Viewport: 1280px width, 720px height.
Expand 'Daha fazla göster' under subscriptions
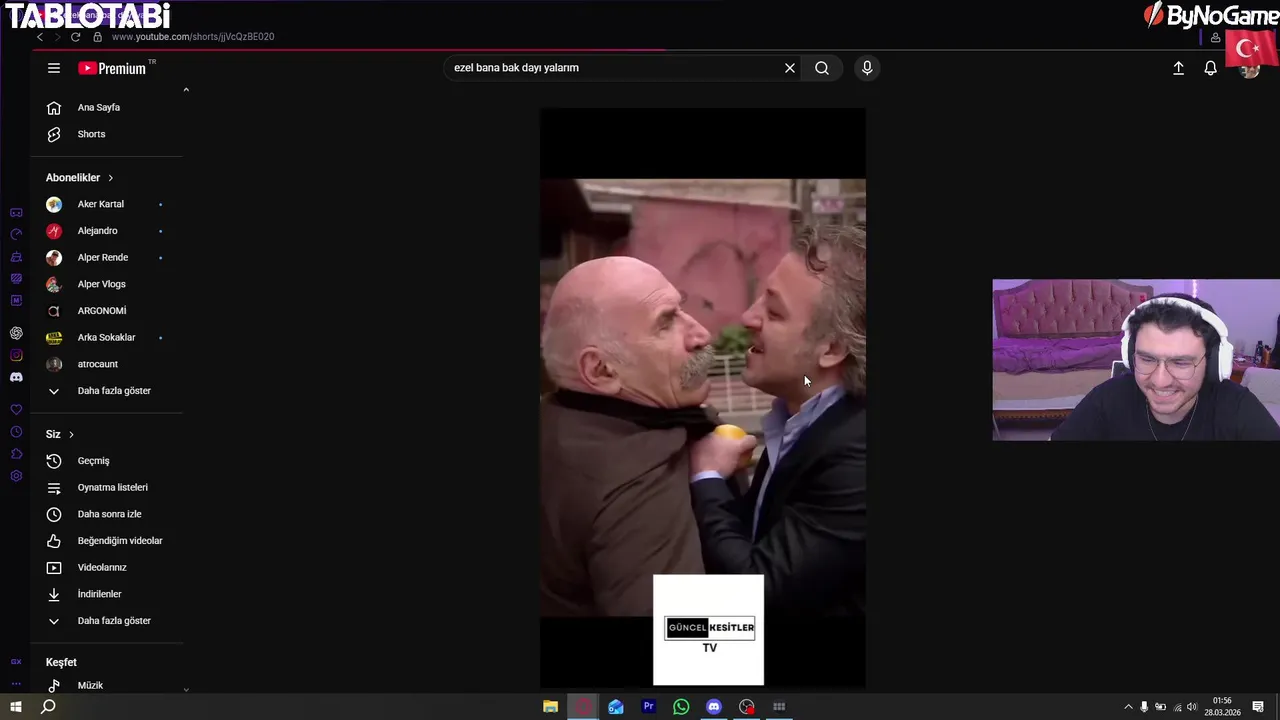tap(106, 391)
